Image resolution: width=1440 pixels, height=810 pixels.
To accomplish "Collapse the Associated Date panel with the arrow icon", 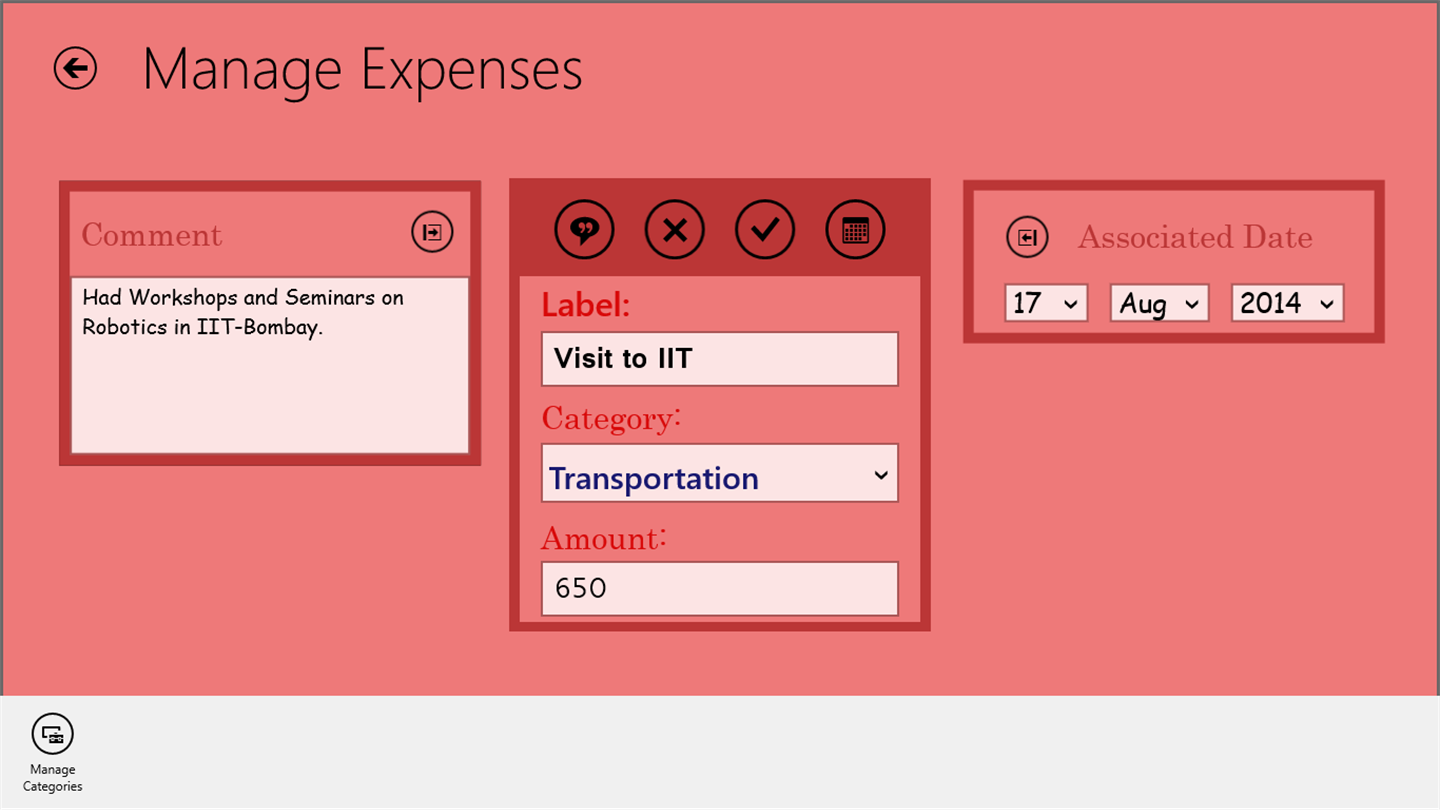I will pyautogui.click(x=1027, y=237).
